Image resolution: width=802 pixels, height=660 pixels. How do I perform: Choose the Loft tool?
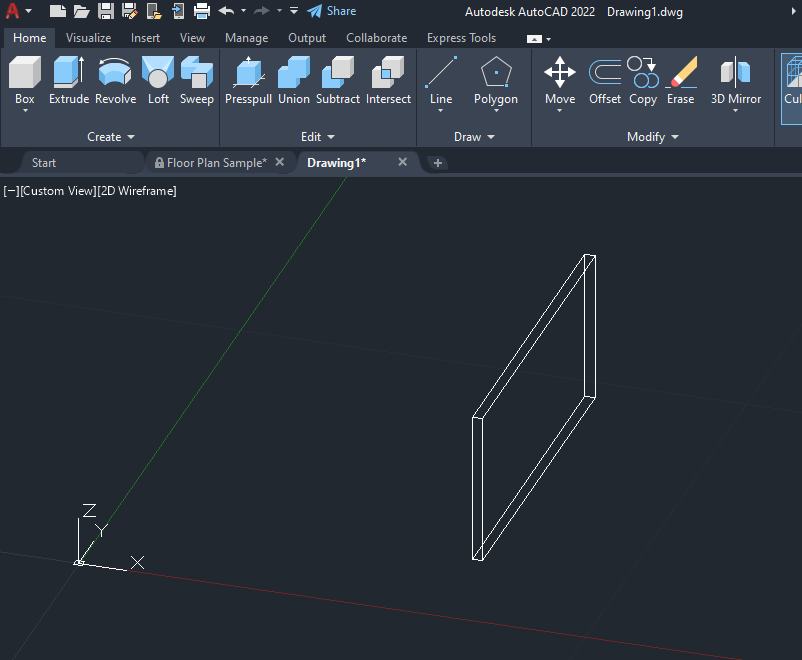click(158, 80)
